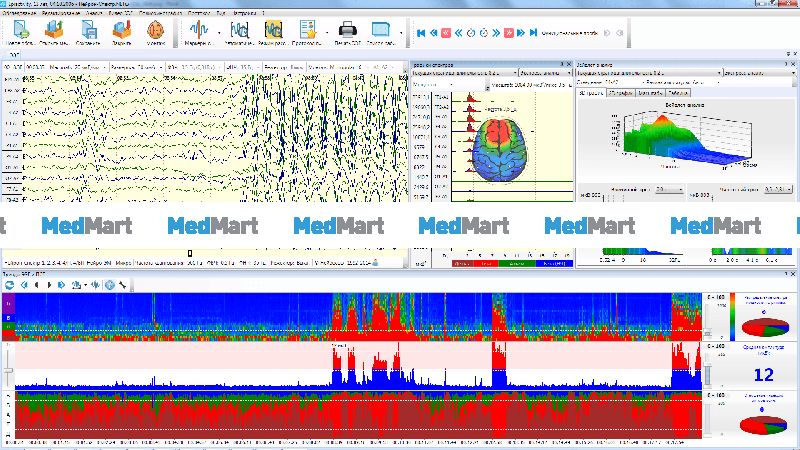Screen dimensions: 800x450
Task: Open examination from archive box icon
Action: point(54,30)
